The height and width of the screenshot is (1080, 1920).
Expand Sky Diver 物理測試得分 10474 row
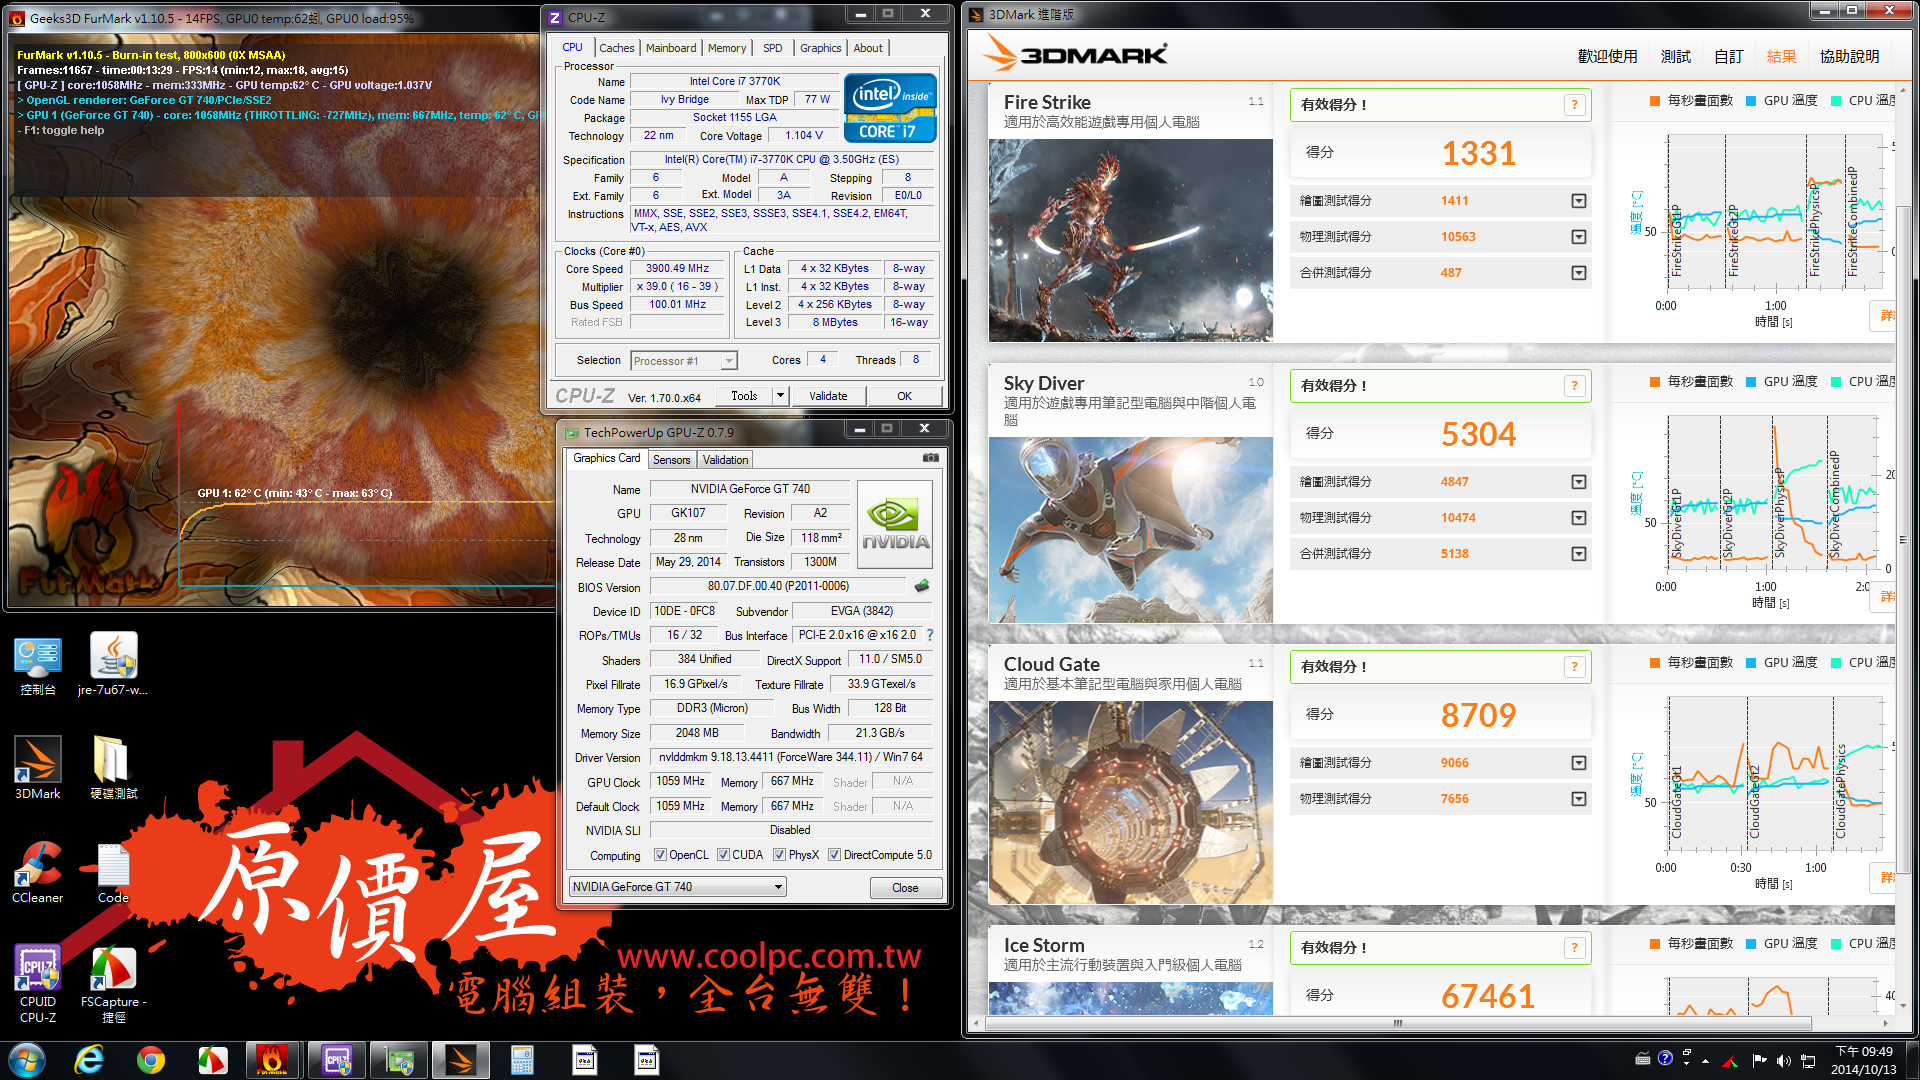[1579, 518]
